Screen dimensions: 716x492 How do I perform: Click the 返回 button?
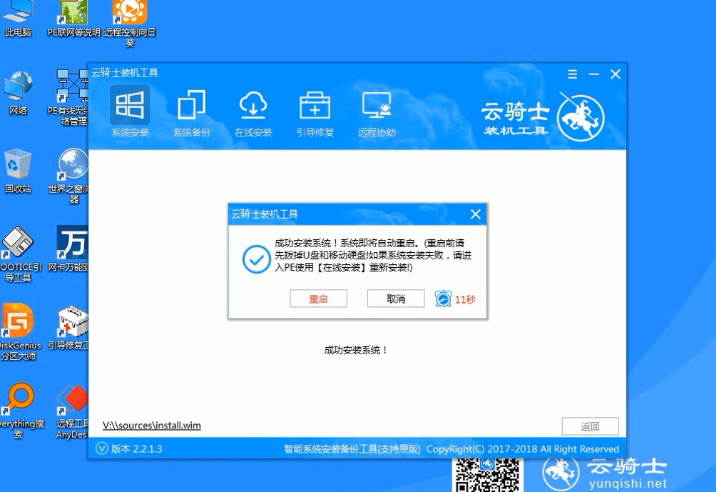[590, 426]
